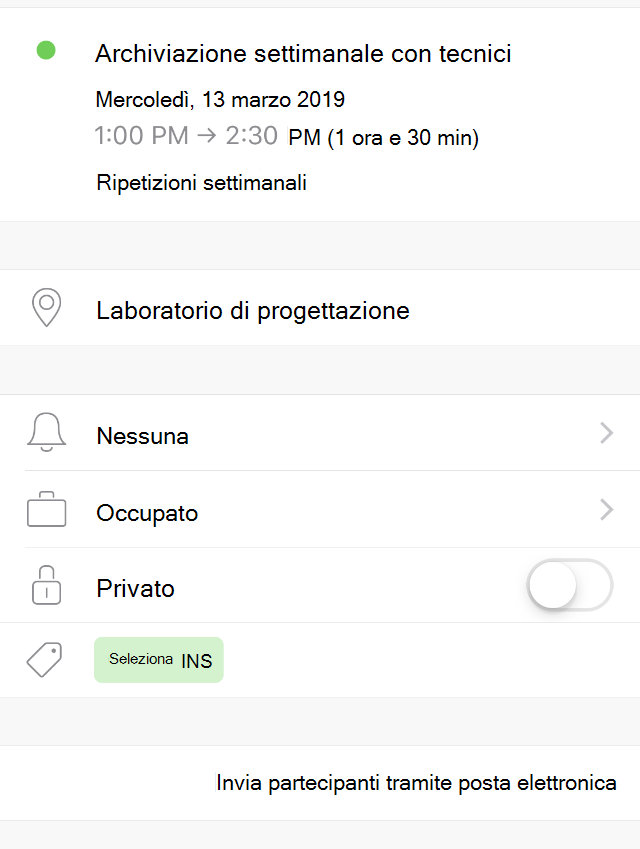Open Ripetizioni settimanali recurrence setting
The image size is (640, 849).
201,183
